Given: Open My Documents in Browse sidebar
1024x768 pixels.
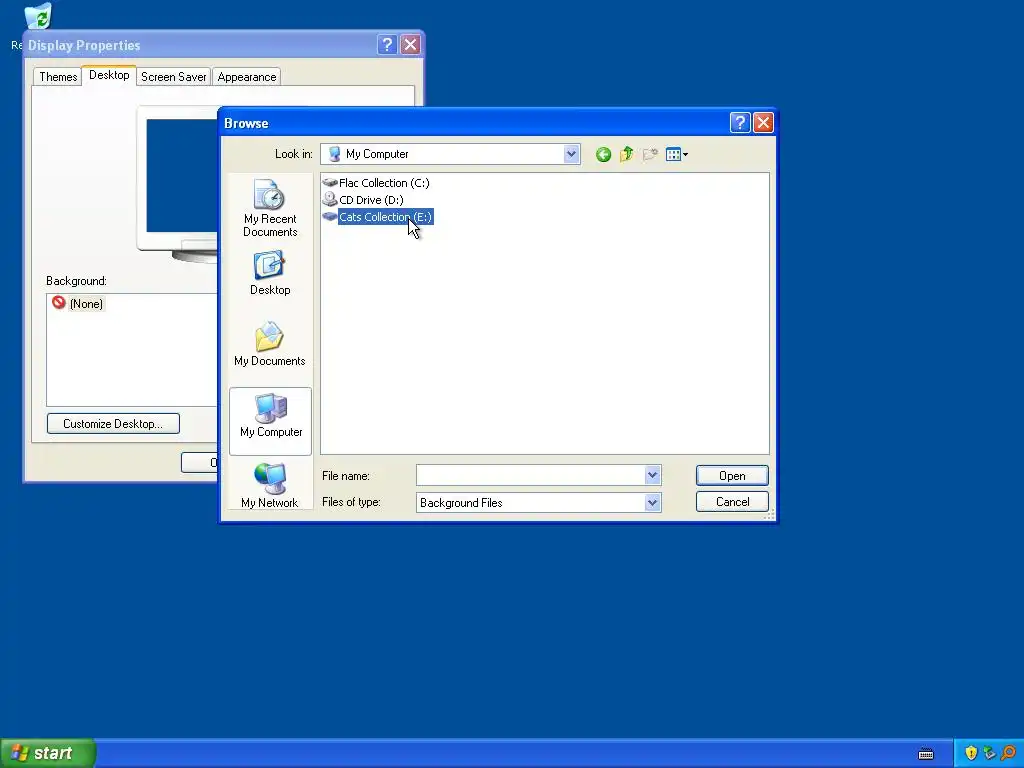Looking at the screenshot, I should (x=270, y=344).
